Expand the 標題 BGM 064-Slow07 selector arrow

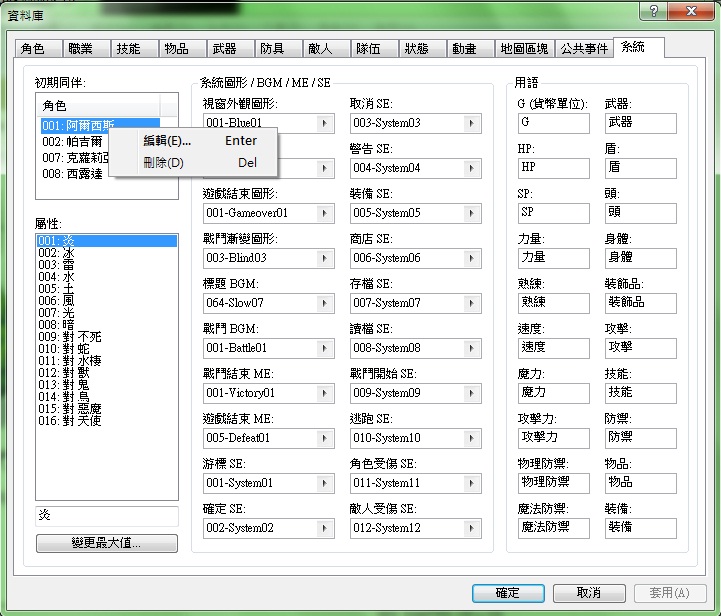pyautogui.click(x=325, y=303)
